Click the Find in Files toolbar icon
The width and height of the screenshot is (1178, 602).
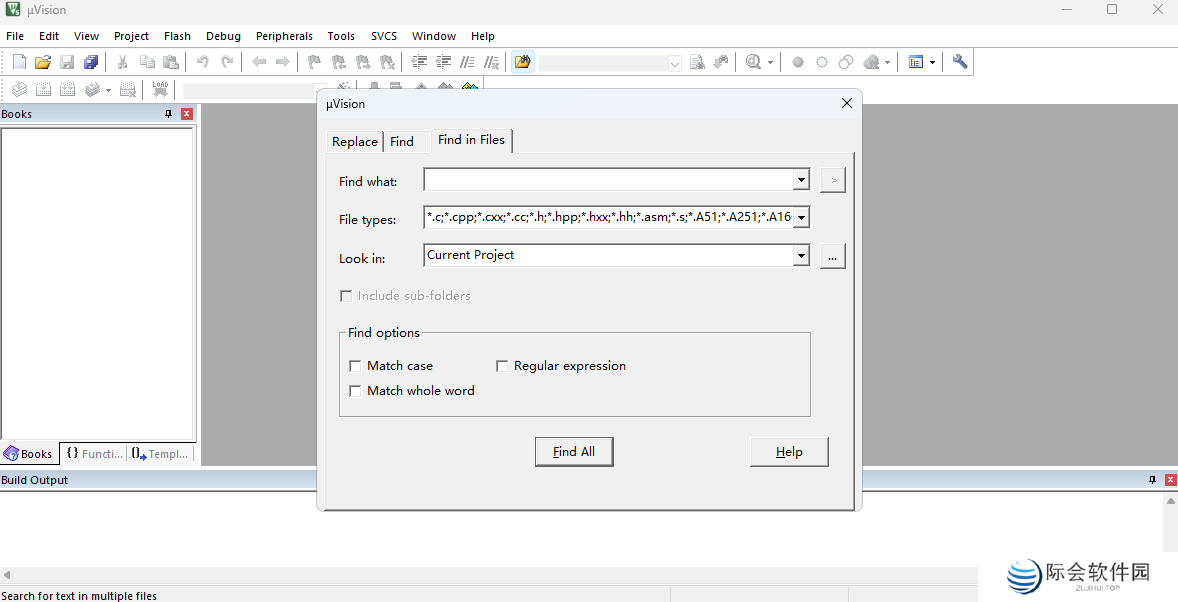(522, 62)
